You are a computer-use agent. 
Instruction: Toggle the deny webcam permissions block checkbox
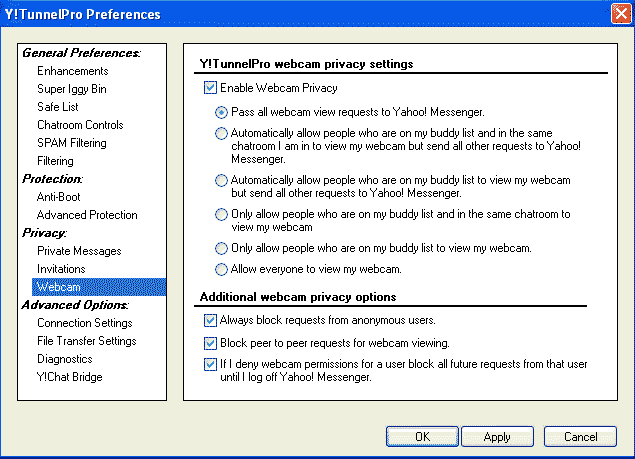(210, 364)
